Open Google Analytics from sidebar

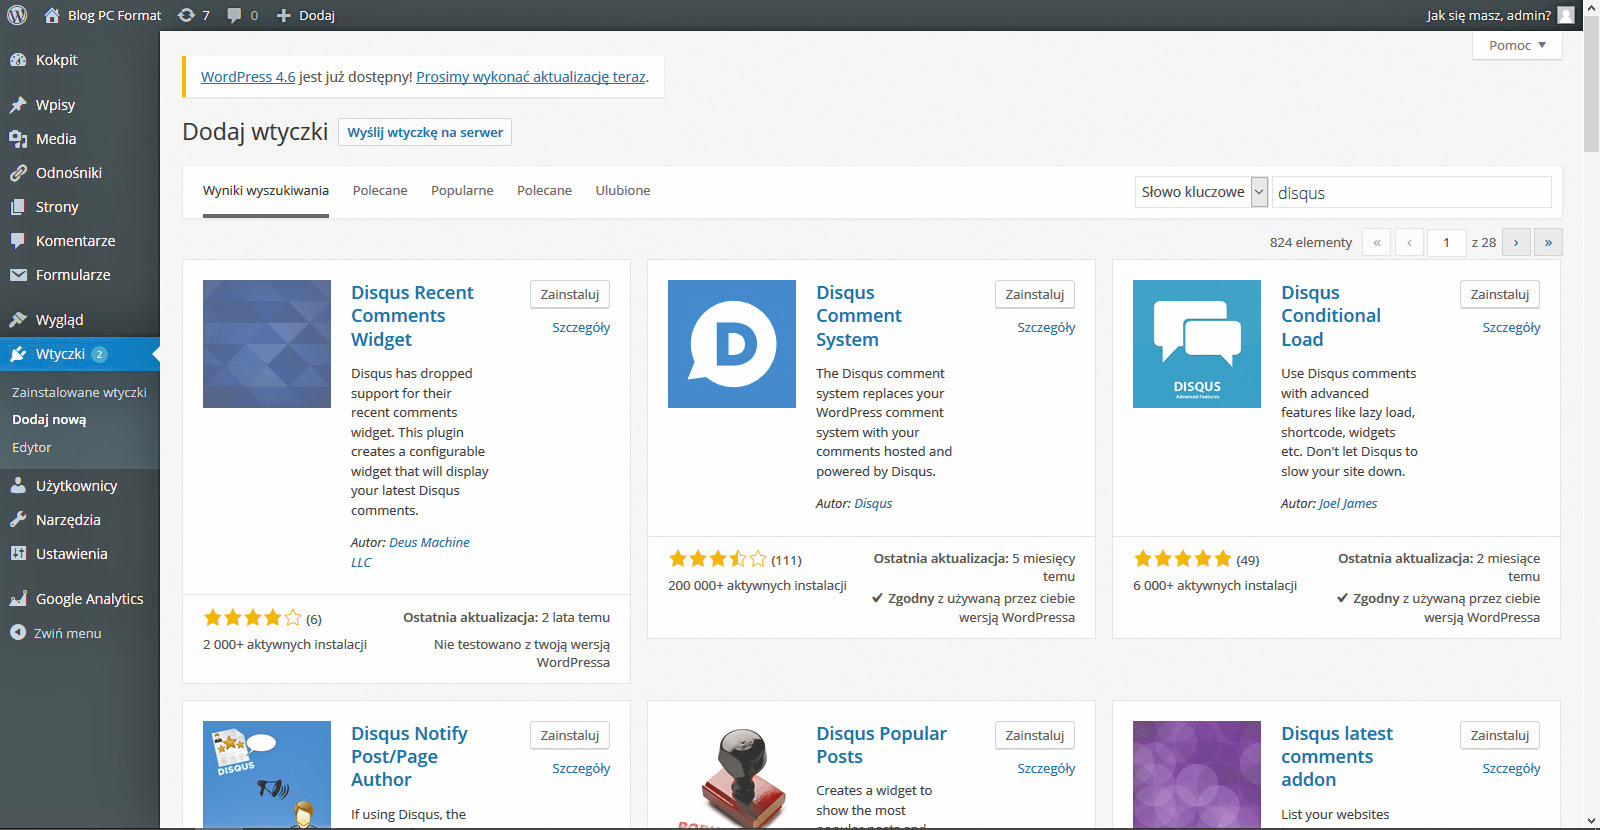point(89,599)
